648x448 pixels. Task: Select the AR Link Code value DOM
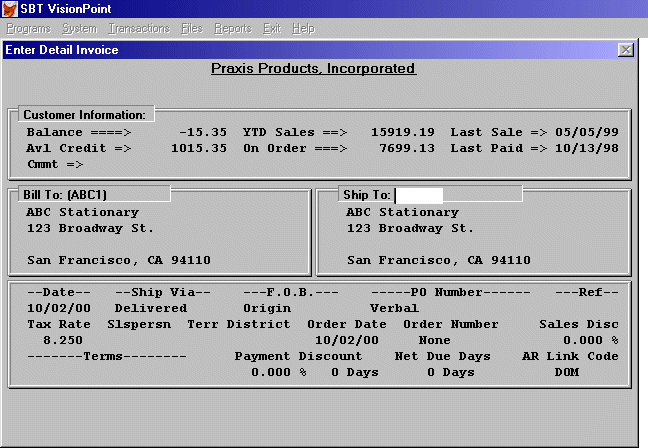coord(567,372)
